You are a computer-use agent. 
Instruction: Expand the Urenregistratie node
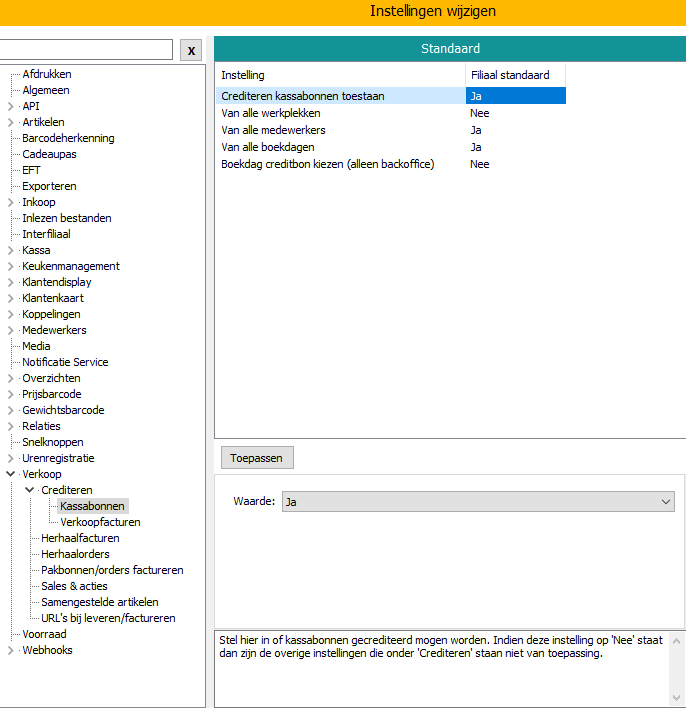(10, 458)
